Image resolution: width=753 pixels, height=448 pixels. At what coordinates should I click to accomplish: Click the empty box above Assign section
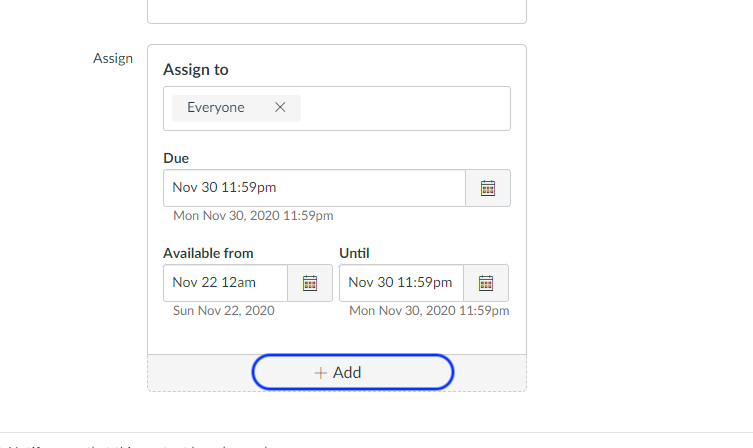tap(337, 11)
